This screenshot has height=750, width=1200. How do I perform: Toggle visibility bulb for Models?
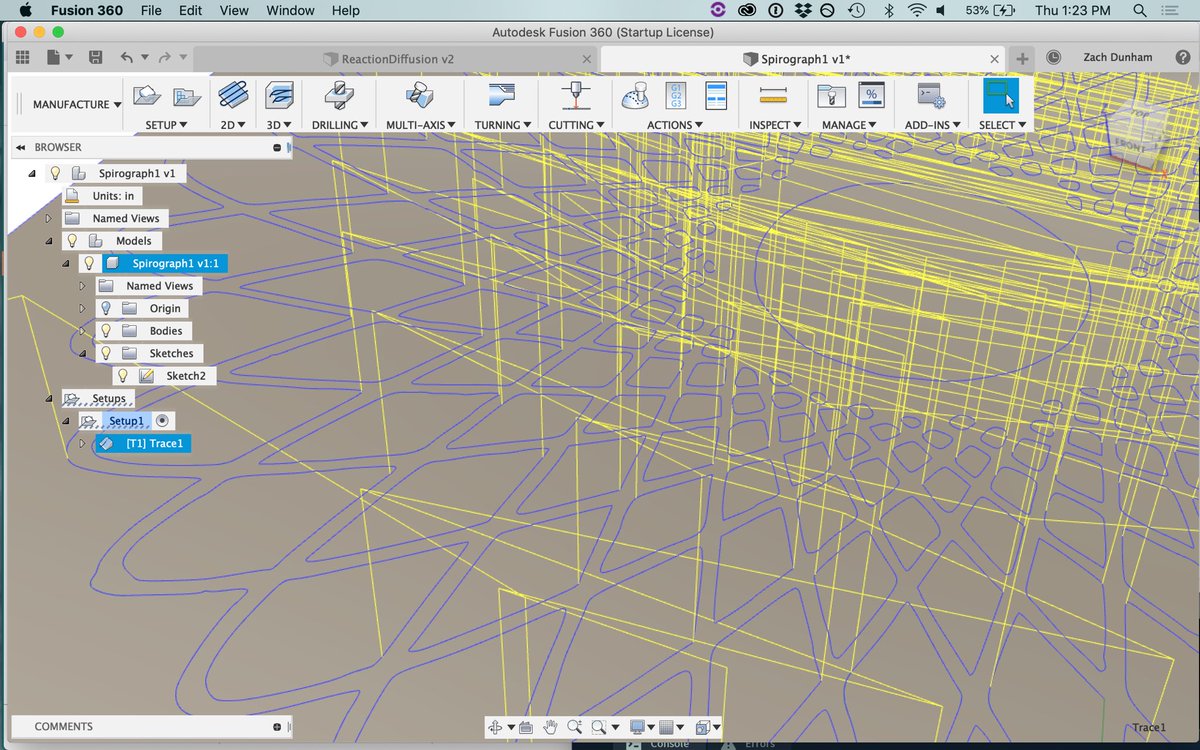tap(73, 241)
